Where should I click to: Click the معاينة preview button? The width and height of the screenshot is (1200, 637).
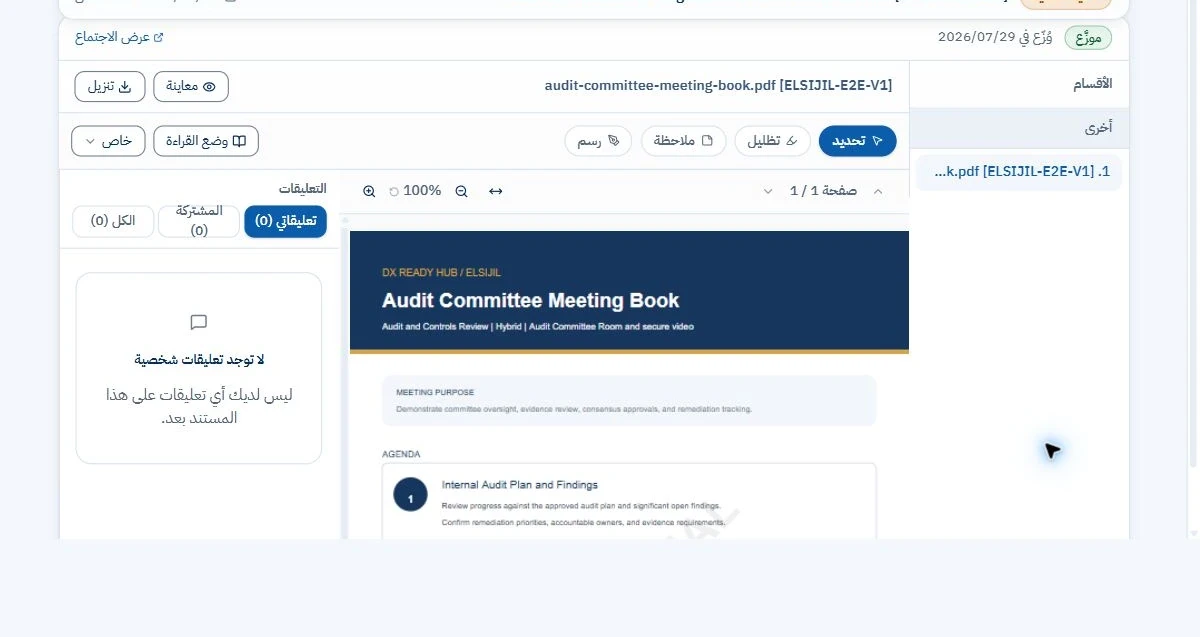click(x=191, y=87)
